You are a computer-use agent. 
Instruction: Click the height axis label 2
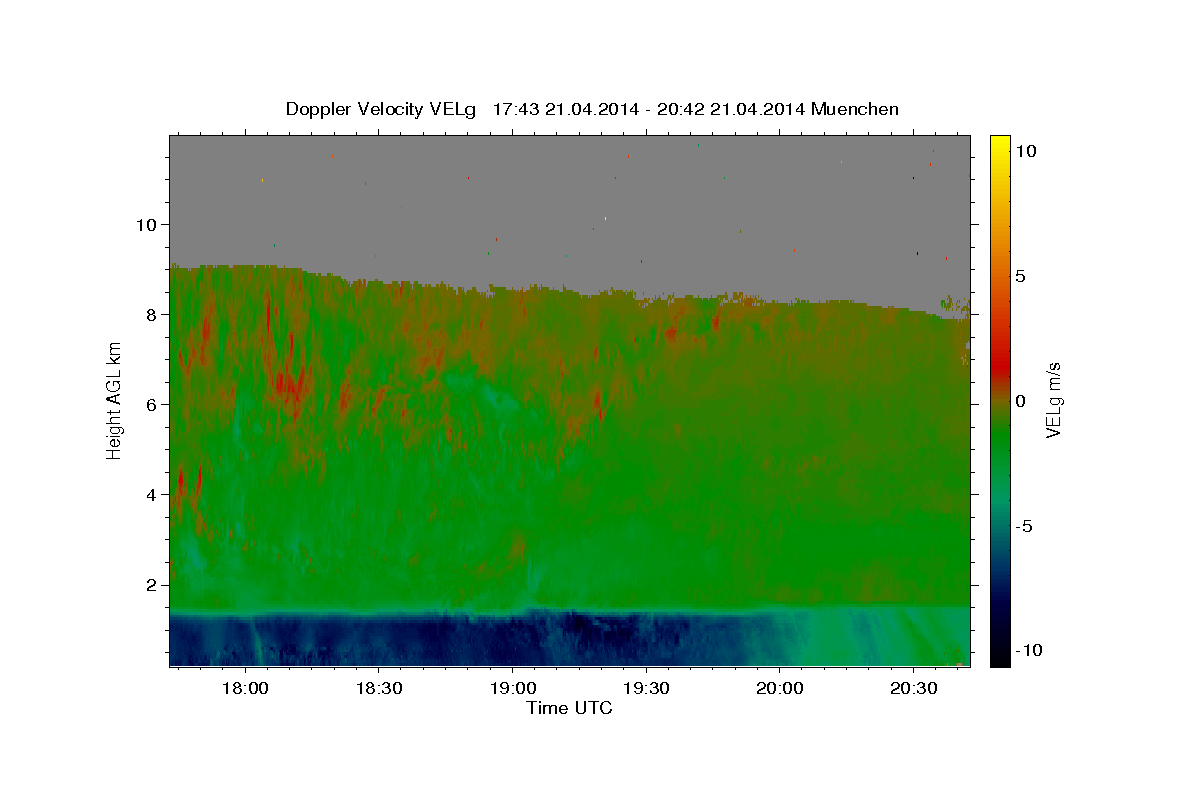(154, 584)
